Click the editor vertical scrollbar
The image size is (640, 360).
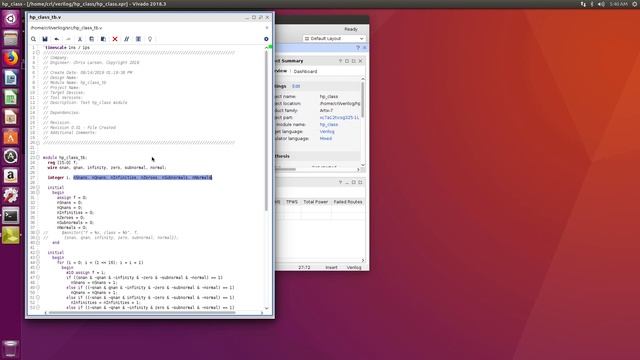(267, 131)
